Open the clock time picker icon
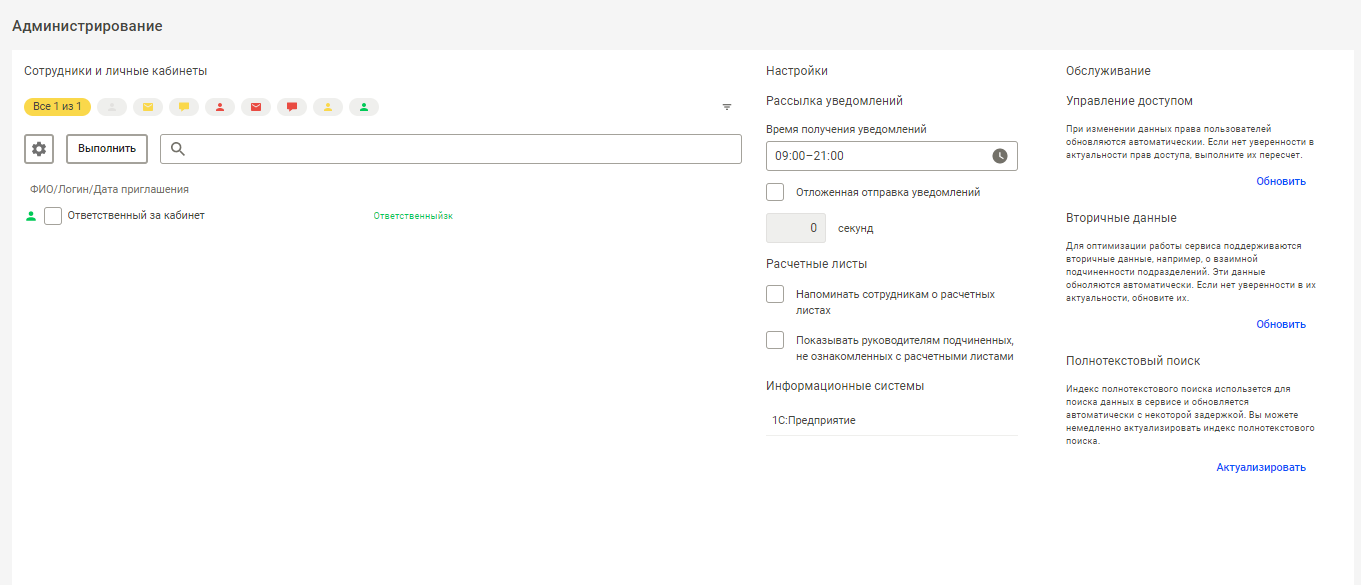The width and height of the screenshot is (1361, 585). [1000, 156]
